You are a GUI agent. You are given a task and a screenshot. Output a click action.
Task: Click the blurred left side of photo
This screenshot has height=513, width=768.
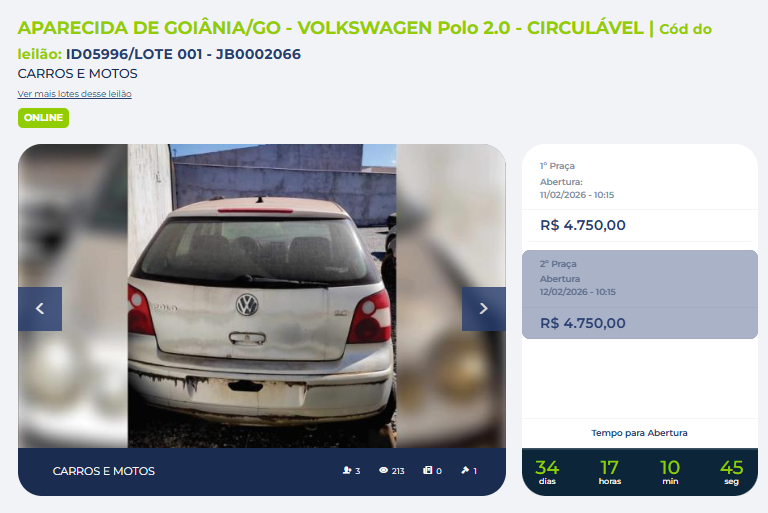(73, 296)
